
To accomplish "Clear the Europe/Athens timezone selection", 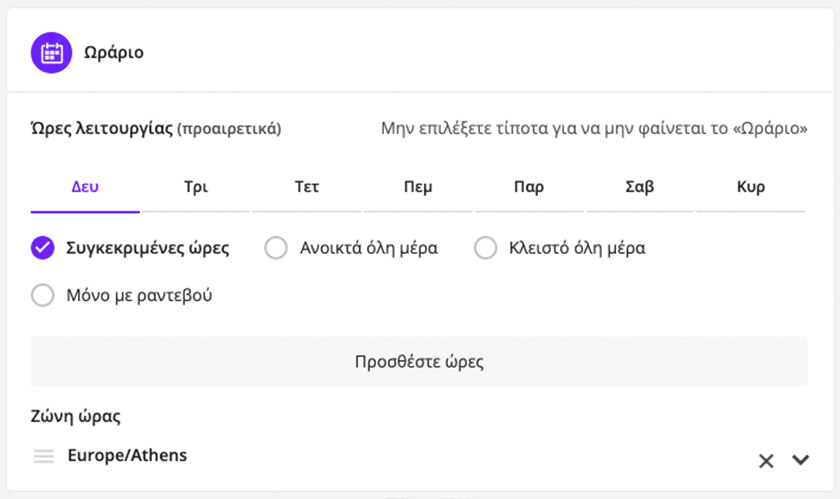I will click(766, 461).
